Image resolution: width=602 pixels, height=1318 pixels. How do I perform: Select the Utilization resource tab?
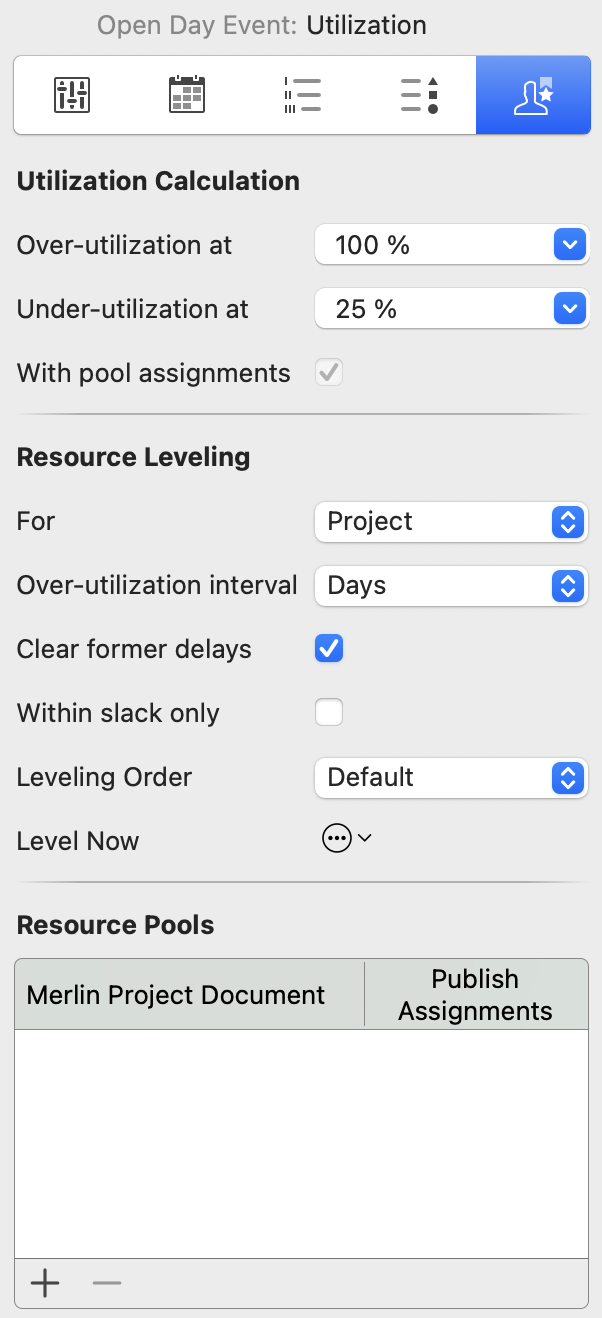pyautogui.click(x=533, y=95)
